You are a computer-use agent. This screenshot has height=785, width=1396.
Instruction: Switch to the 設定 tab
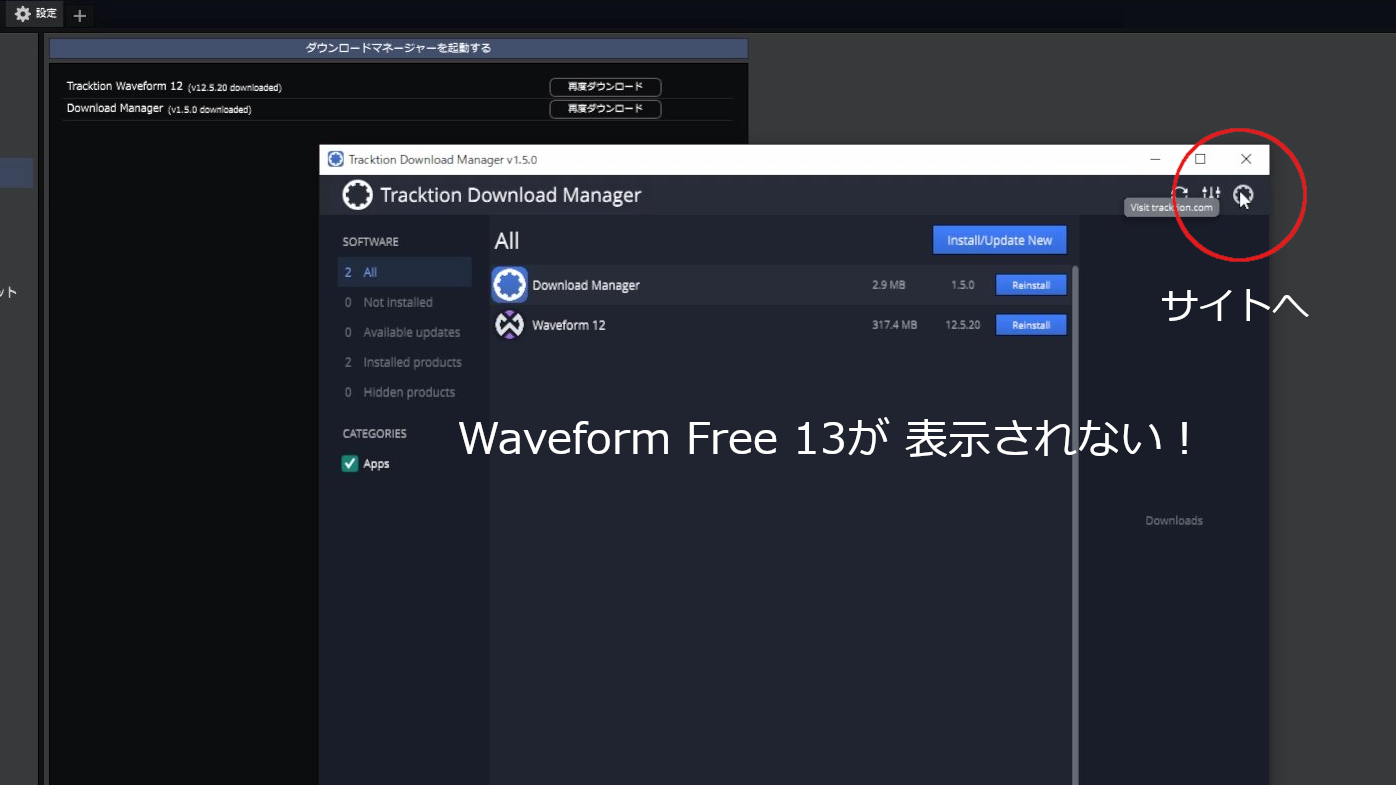tap(33, 13)
